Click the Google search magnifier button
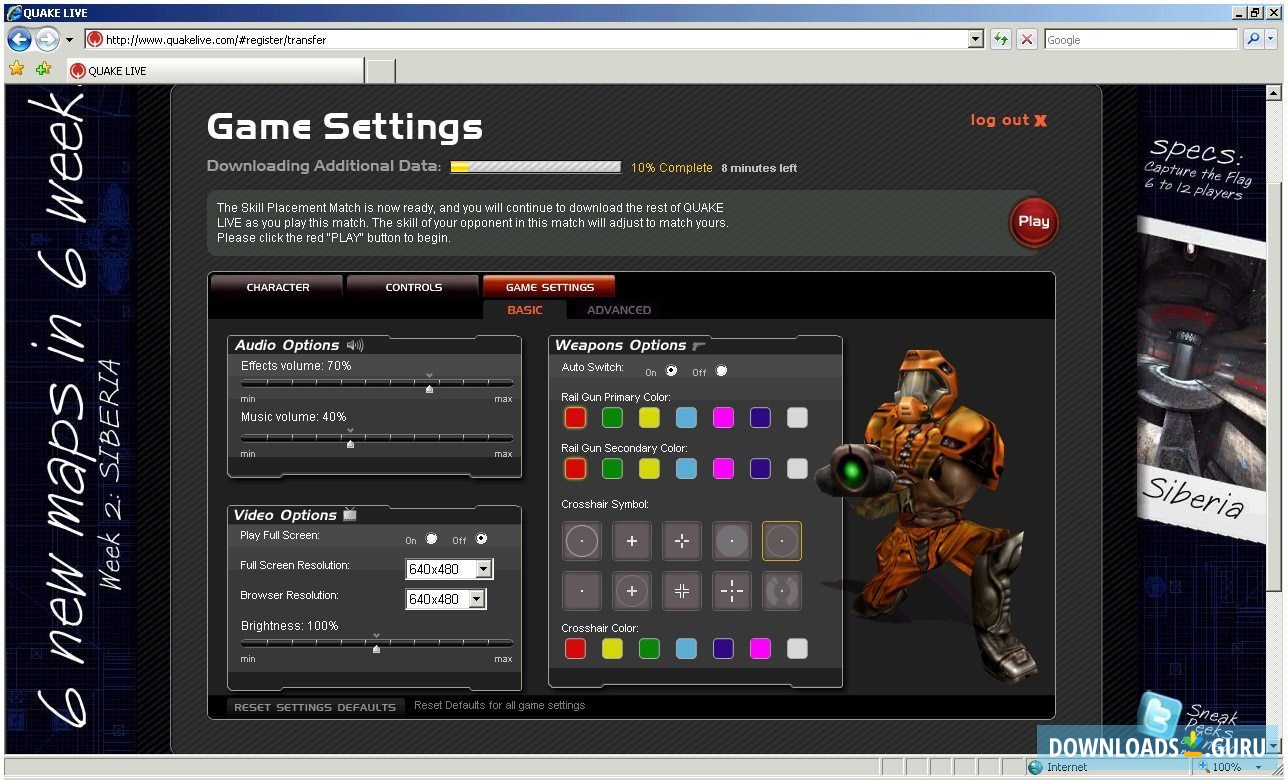The width and height of the screenshot is (1288, 780). pyautogui.click(x=1253, y=40)
